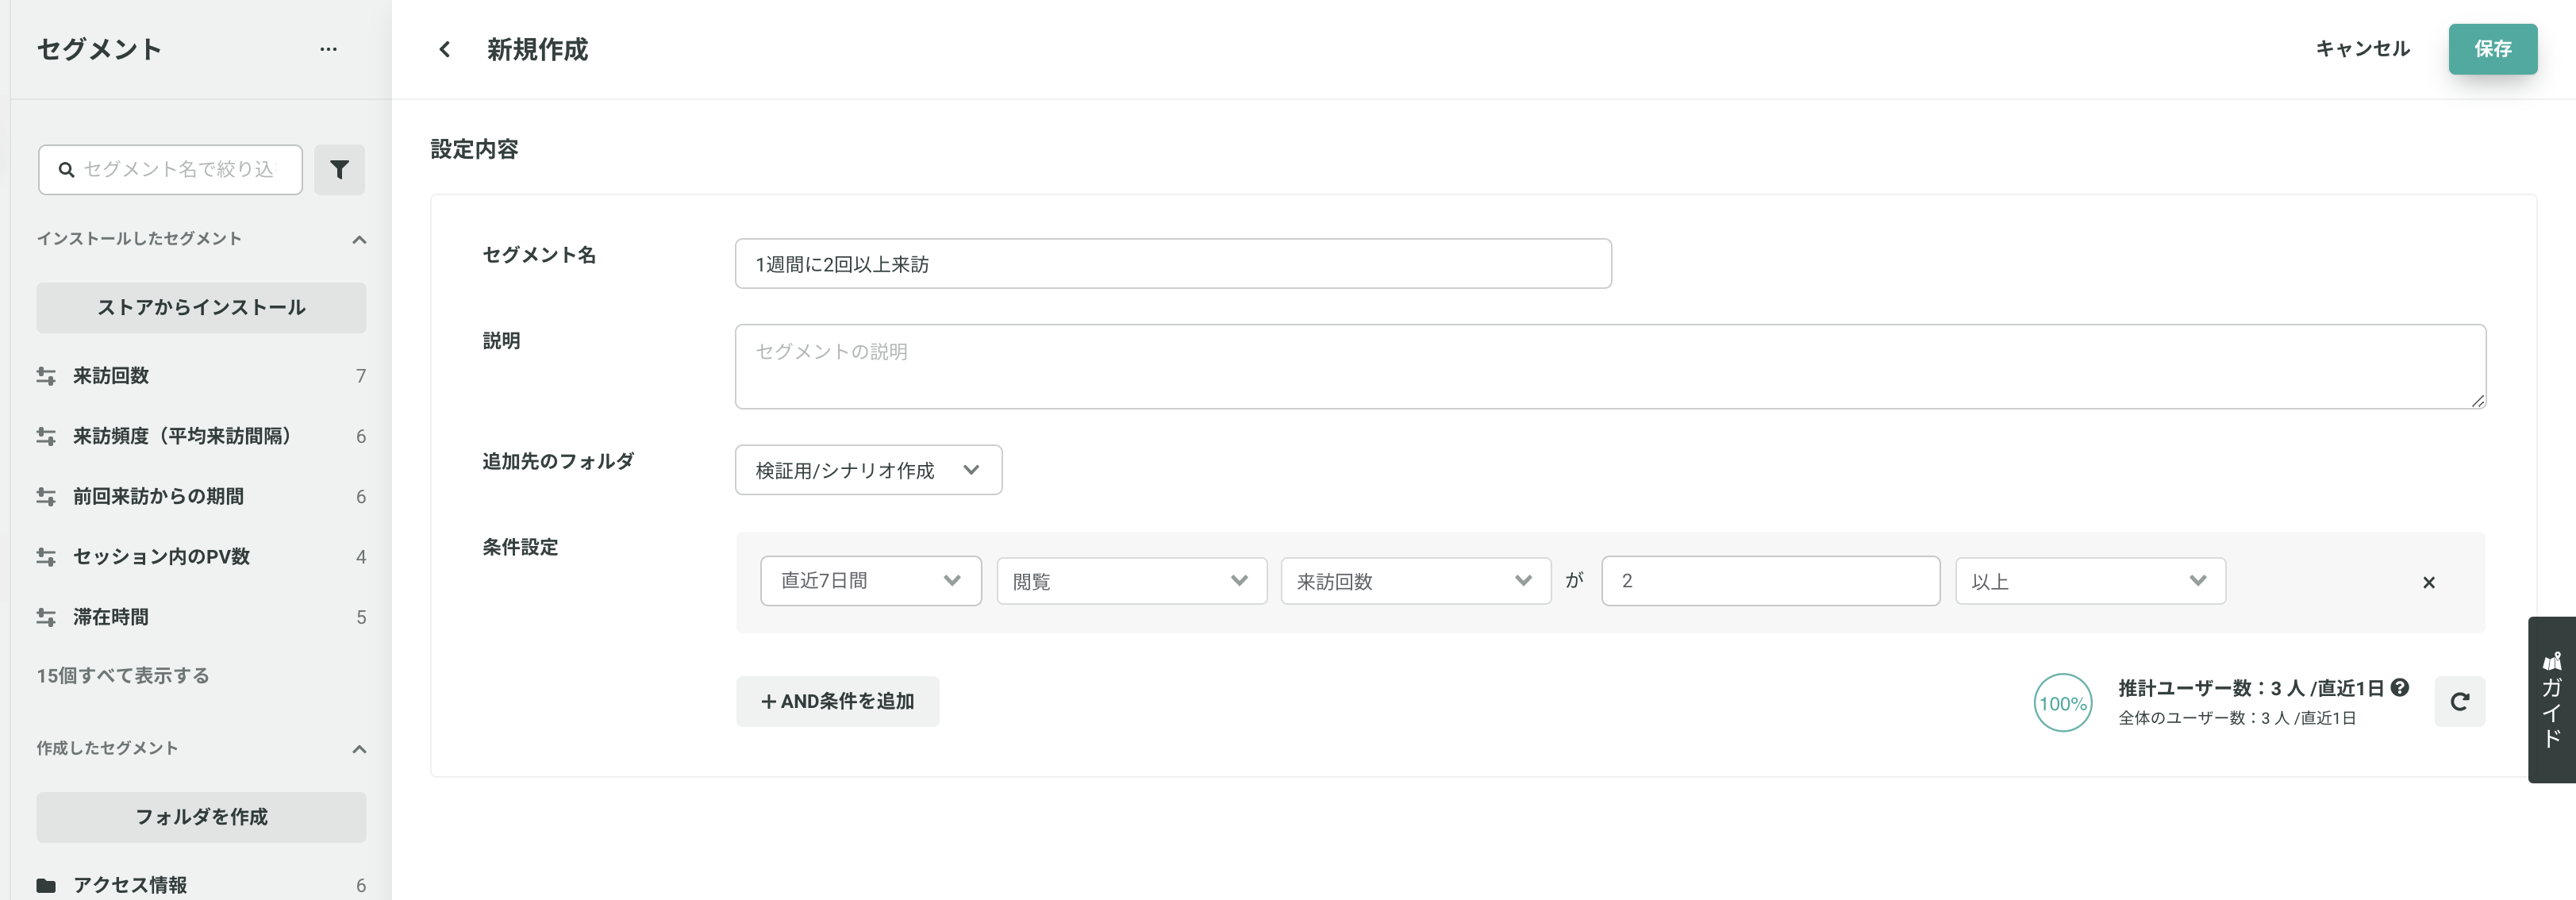Click フォルダを作成 button
This screenshot has width=2576, height=900.
point(201,817)
